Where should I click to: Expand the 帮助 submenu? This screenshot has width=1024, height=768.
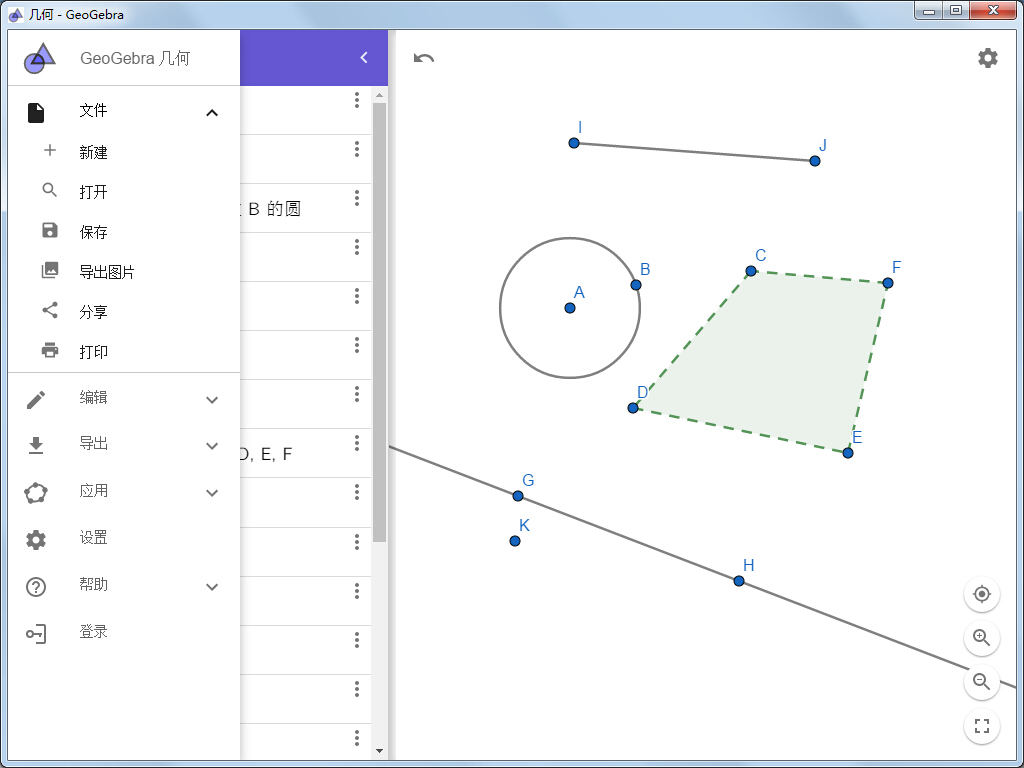pos(211,587)
